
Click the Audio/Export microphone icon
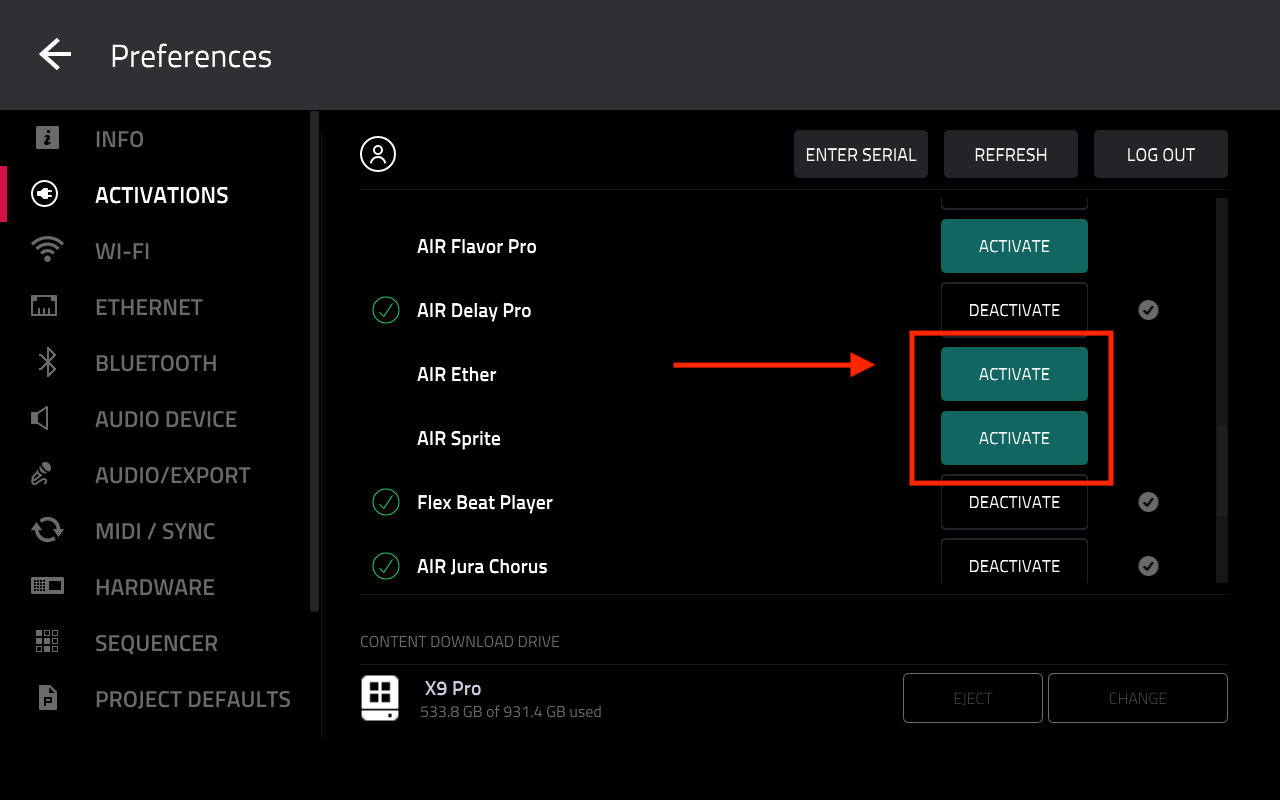coord(41,474)
